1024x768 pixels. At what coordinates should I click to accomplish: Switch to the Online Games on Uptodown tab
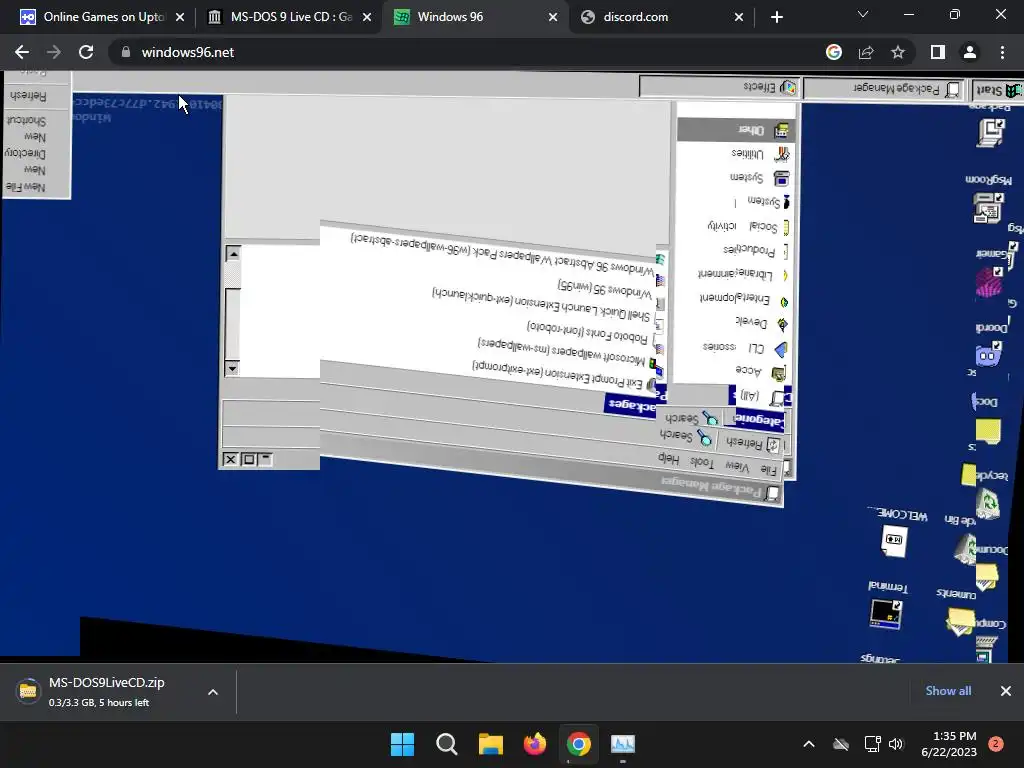102,17
